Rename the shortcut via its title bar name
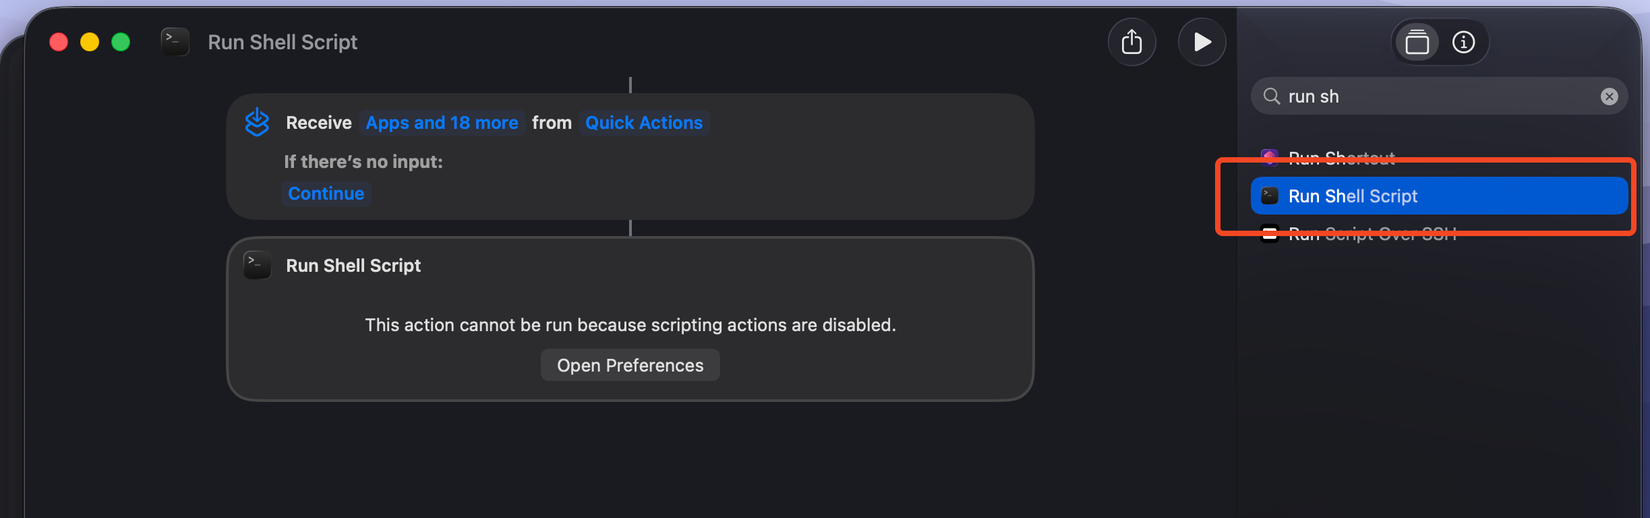 282,42
